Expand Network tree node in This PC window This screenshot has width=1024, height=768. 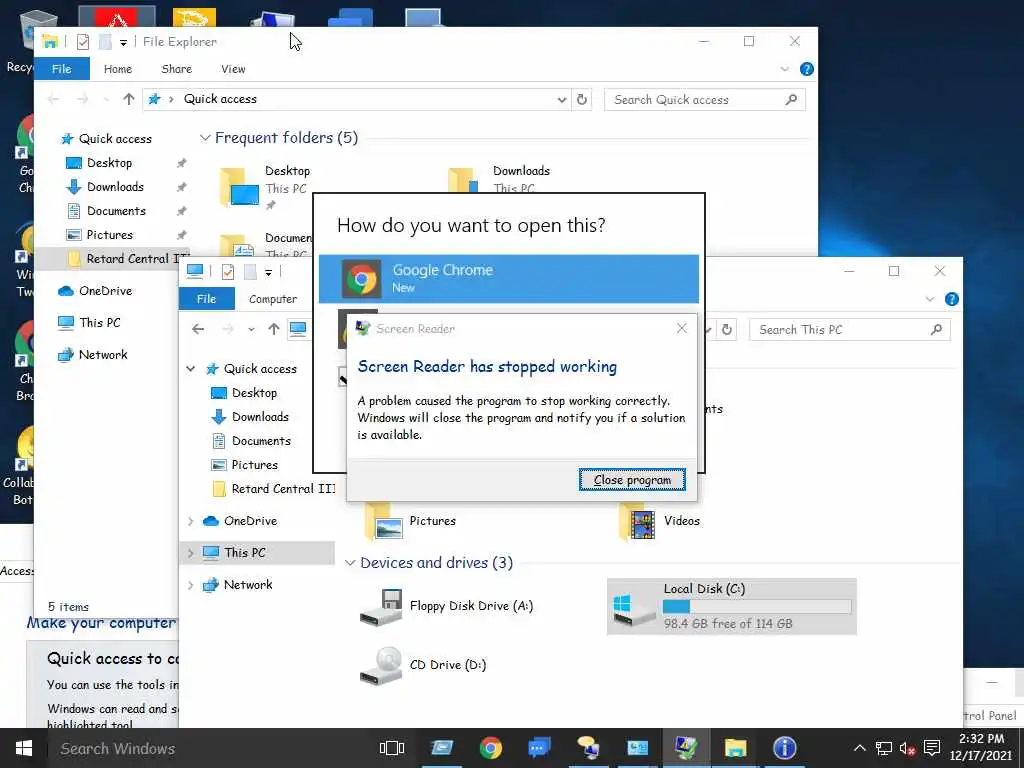pyautogui.click(x=191, y=585)
